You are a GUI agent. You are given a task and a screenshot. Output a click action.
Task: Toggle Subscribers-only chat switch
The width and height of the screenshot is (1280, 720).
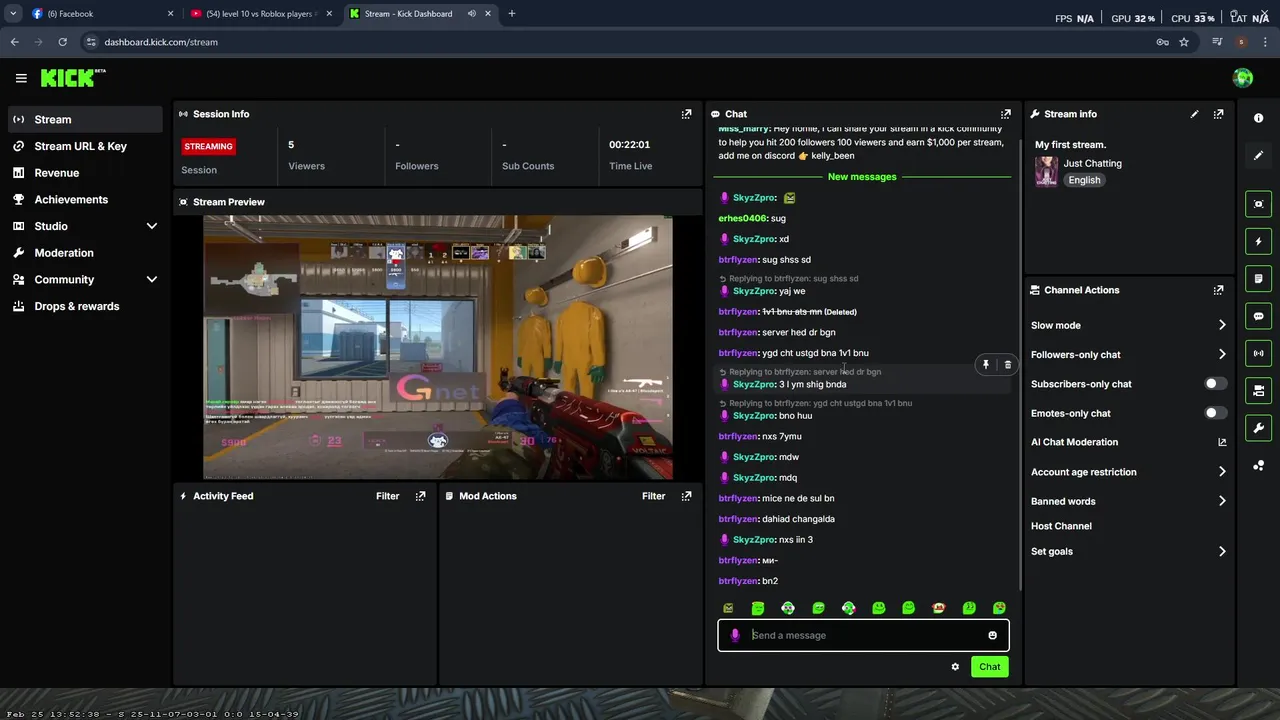coord(1216,384)
